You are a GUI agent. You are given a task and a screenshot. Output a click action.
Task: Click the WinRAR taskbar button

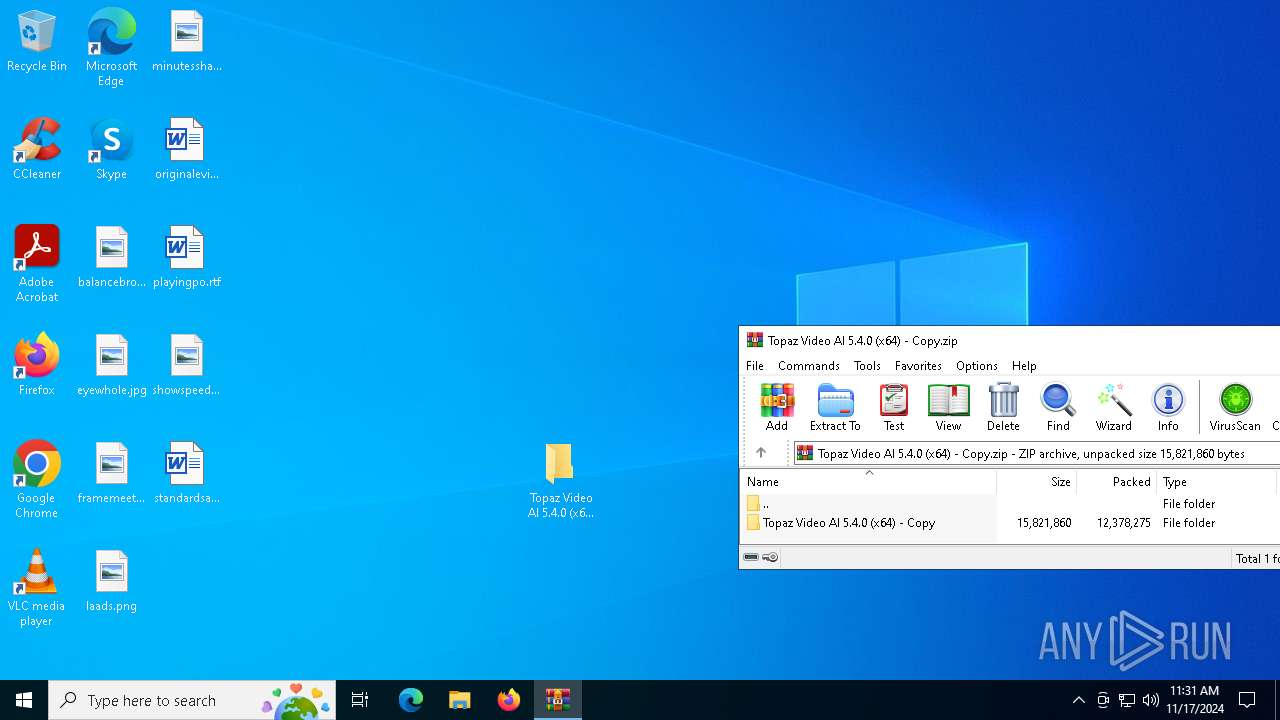click(558, 700)
